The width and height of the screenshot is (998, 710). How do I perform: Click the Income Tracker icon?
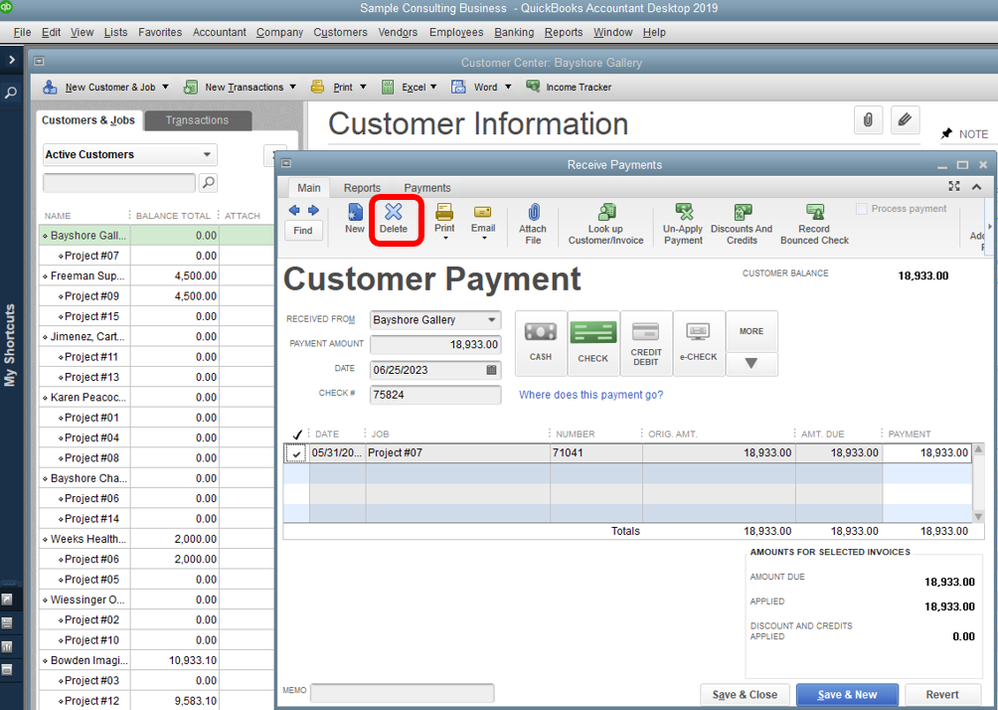(x=533, y=87)
